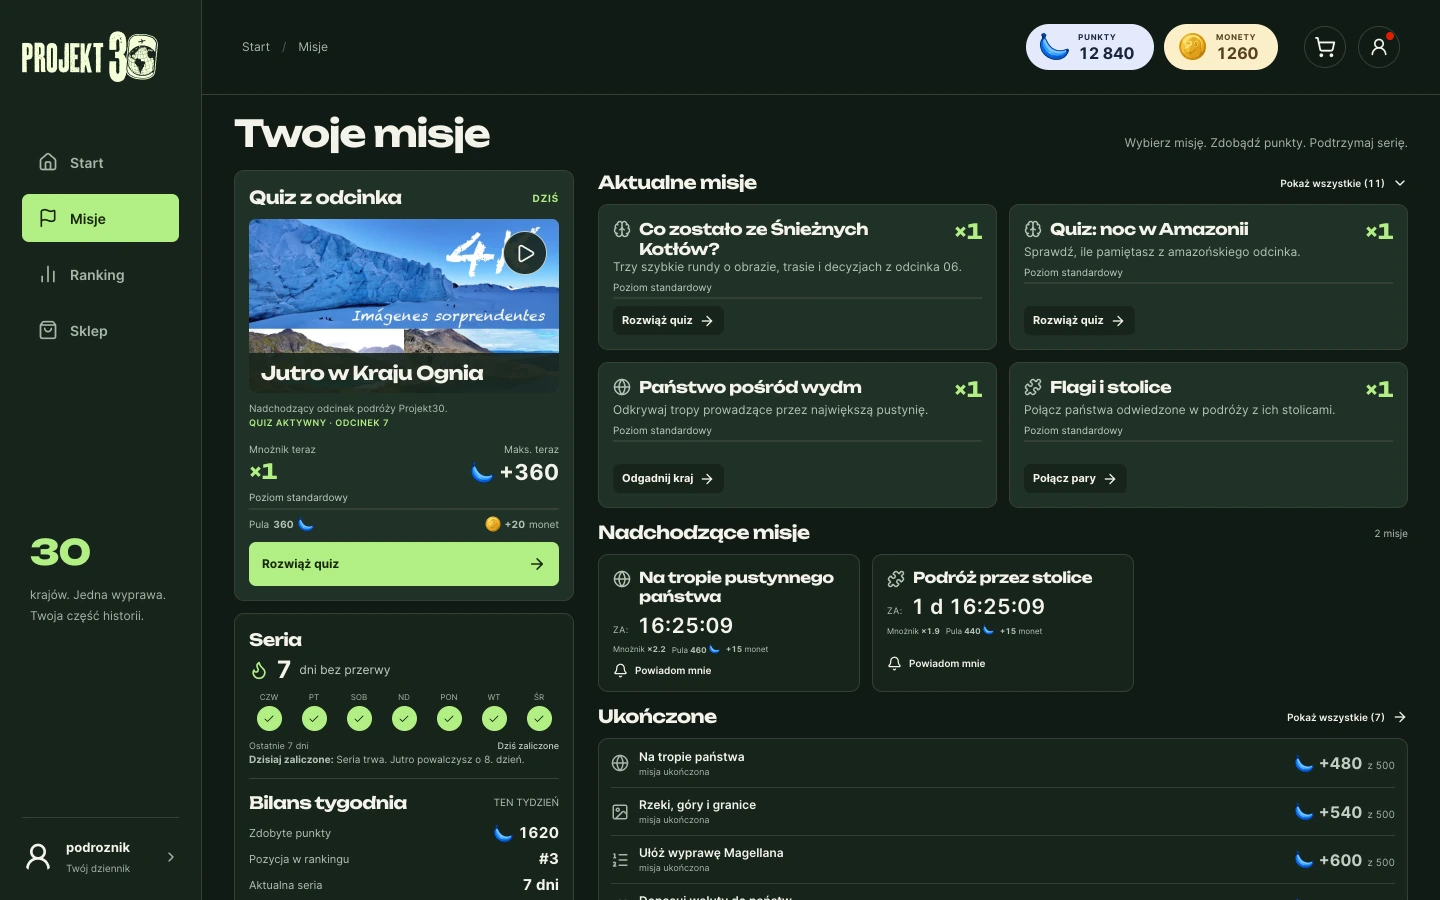1440x900 pixels.
Task: Open Sklep in the sidebar
Action: [100, 330]
